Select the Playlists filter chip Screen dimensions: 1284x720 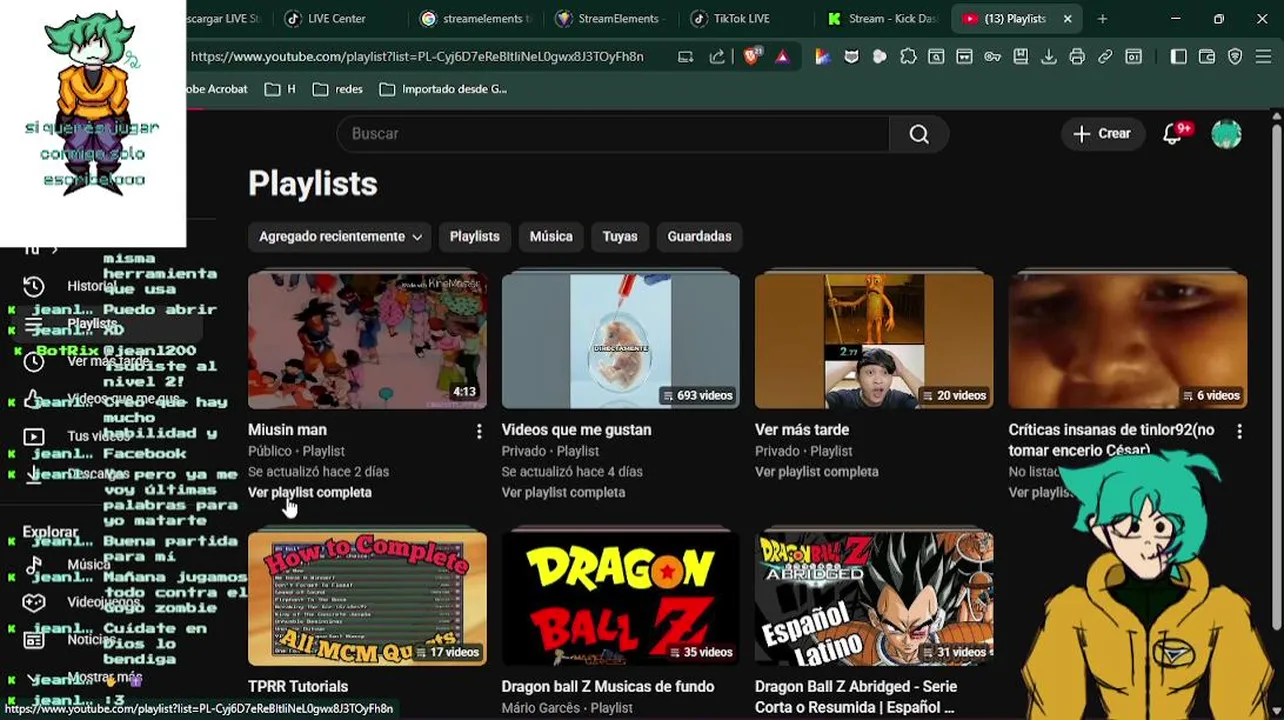[x=474, y=237]
